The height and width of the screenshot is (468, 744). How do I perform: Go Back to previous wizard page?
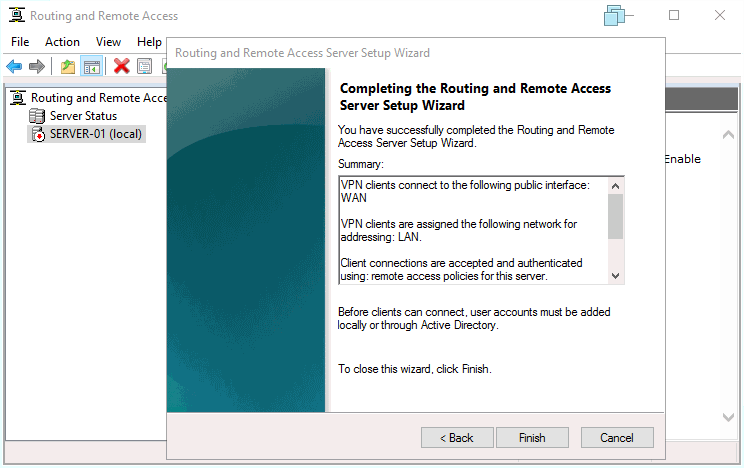pos(457,438)
